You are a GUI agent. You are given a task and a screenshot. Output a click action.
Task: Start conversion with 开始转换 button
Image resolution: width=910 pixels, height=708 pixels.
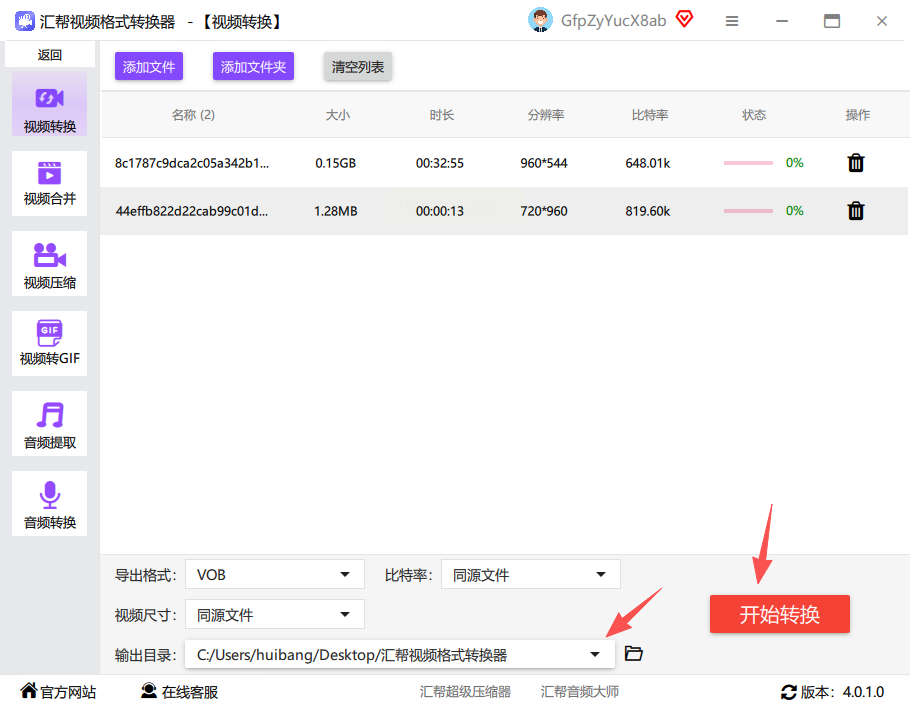pyautogui.click(x=779, y=614)
